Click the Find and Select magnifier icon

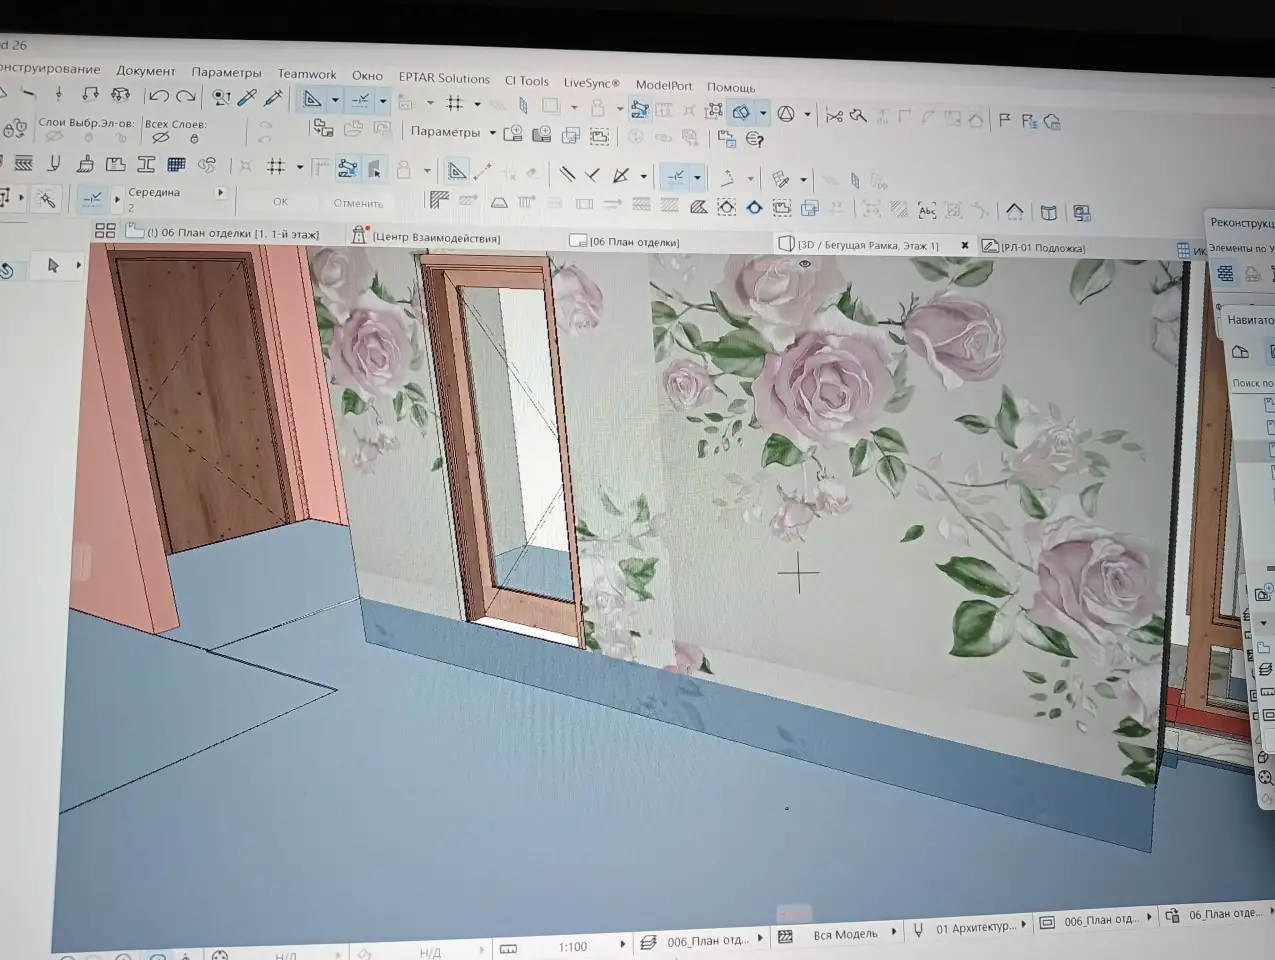221,97
